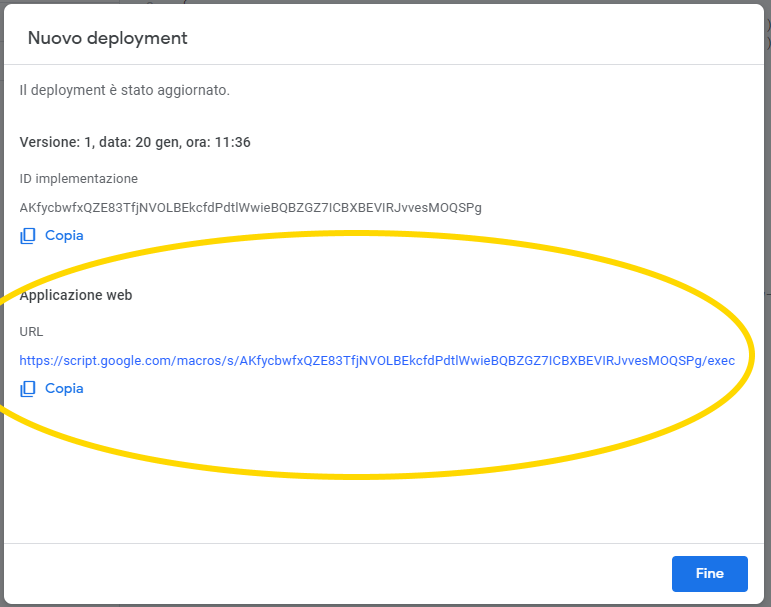771x607 pixels.
Task: Click the copy icon below the deployment ID
Action: (x=28, y=236)
